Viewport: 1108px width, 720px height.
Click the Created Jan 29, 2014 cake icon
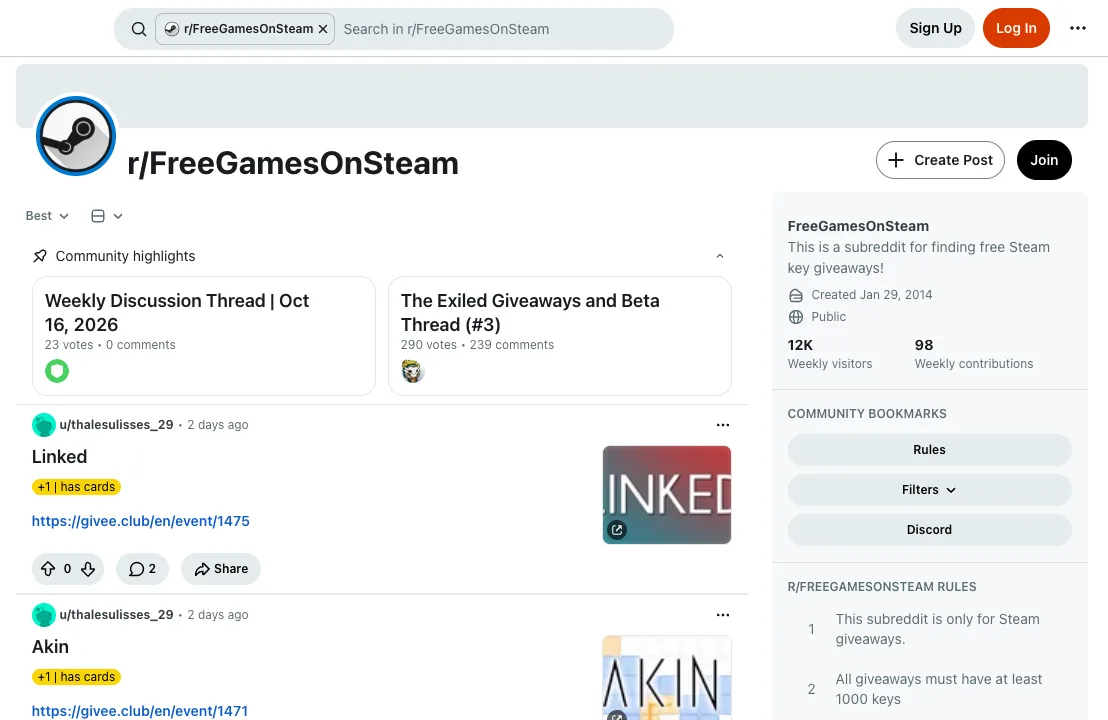796,295
